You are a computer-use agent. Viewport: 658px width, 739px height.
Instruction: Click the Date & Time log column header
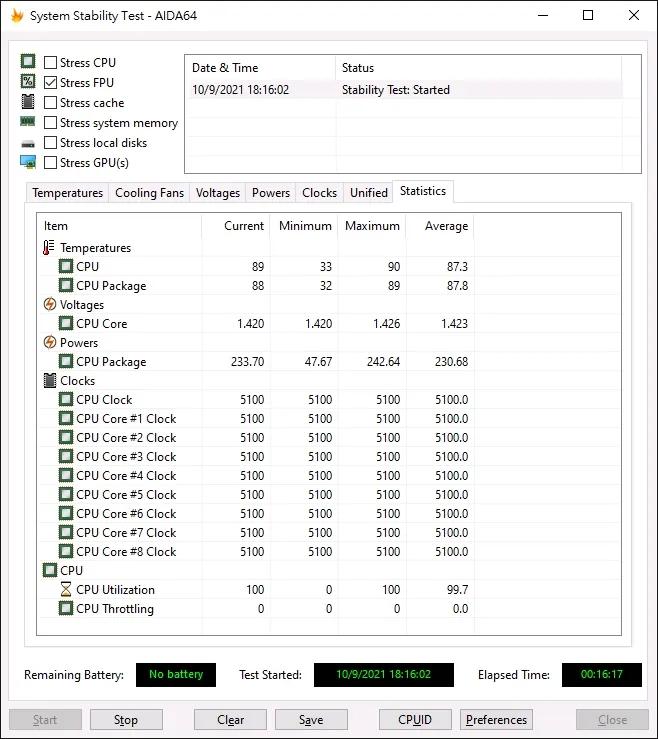[x=260, y=68]
